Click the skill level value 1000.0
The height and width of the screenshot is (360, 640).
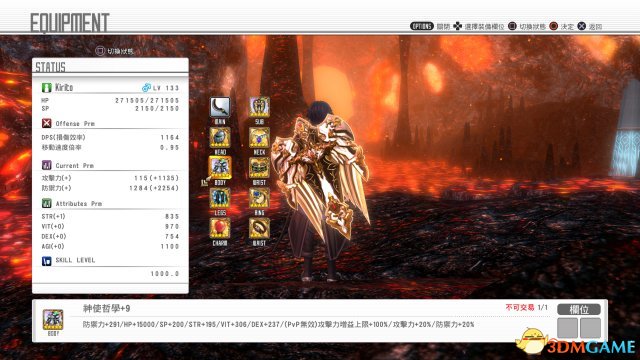165,273
